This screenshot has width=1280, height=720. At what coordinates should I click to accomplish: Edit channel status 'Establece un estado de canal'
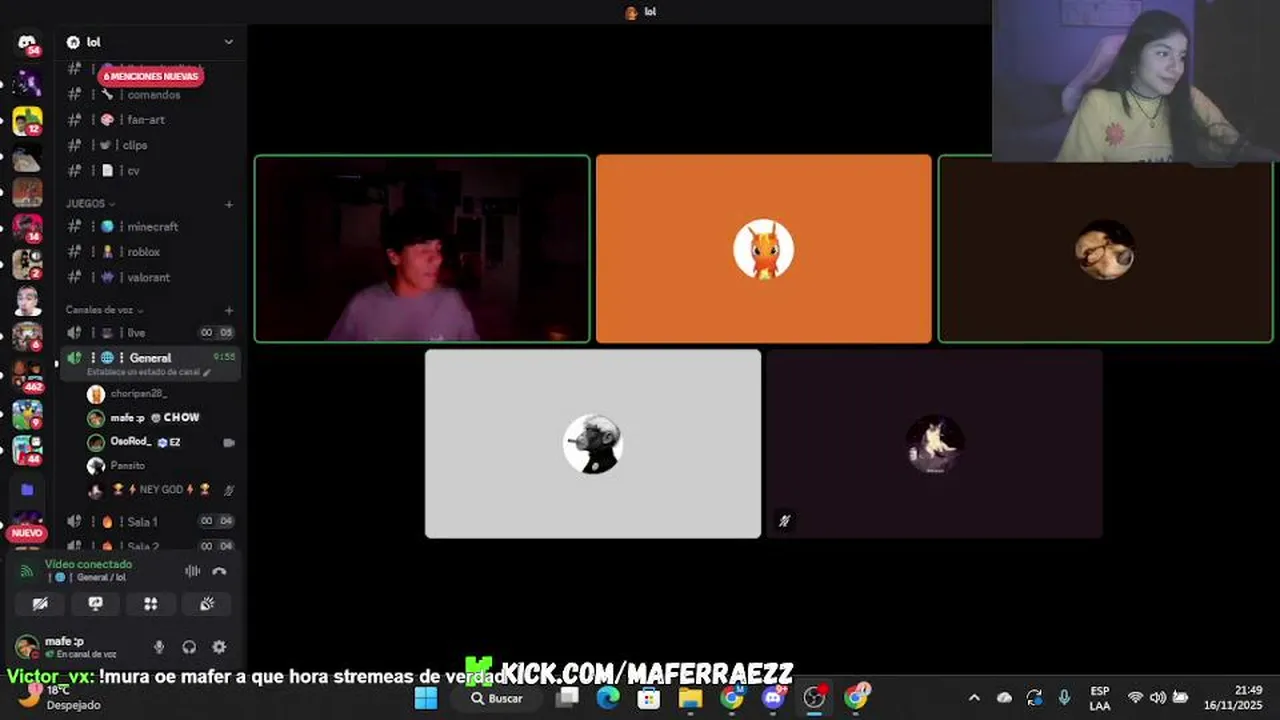(148, 372)
